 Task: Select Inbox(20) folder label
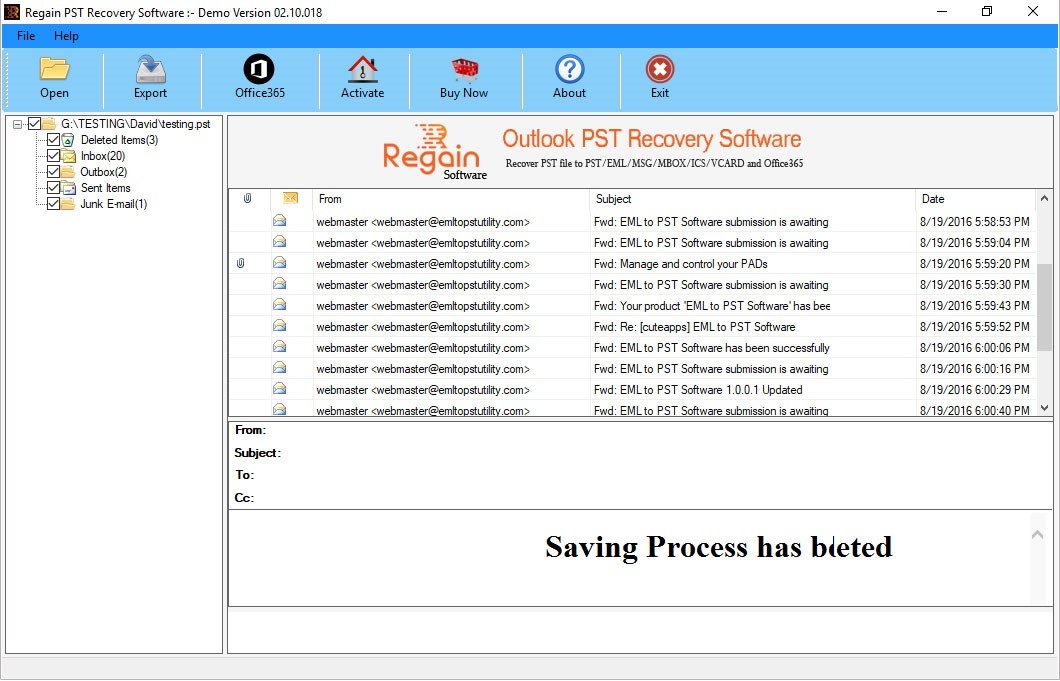pyautogui.click(x=103, y=156)
